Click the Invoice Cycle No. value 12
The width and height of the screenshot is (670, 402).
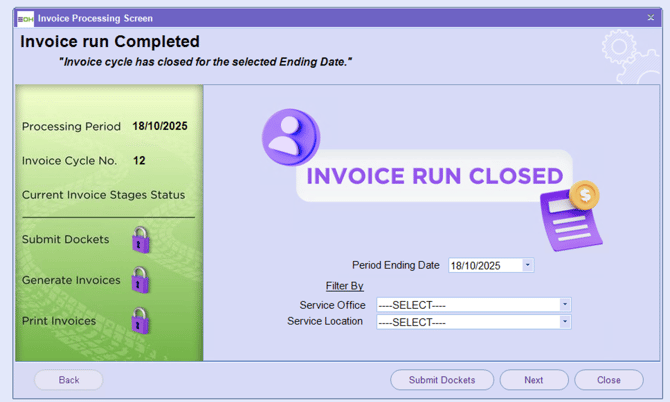pyautogui.click(x=139, y=160)
